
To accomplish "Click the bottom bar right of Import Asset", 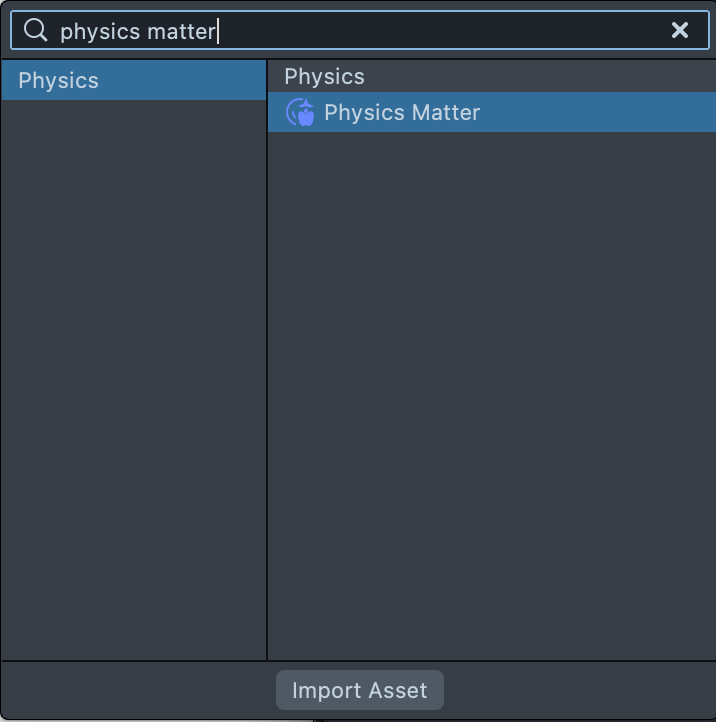I will pos(580,690).
